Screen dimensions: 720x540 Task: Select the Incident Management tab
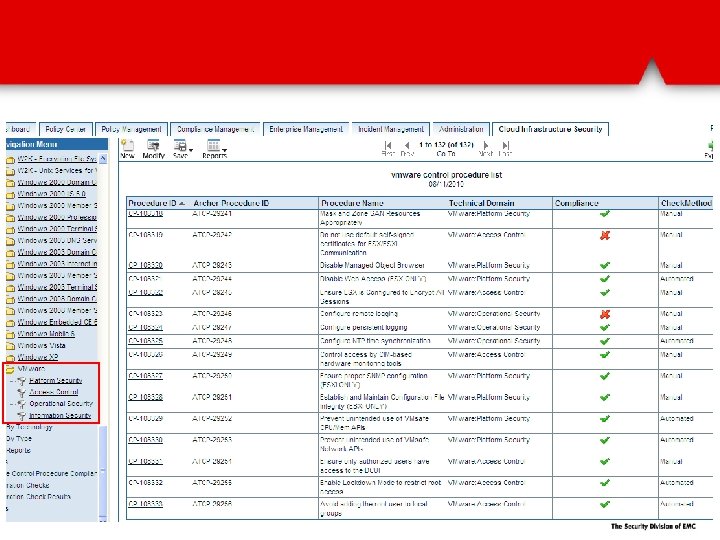point(391,129)
